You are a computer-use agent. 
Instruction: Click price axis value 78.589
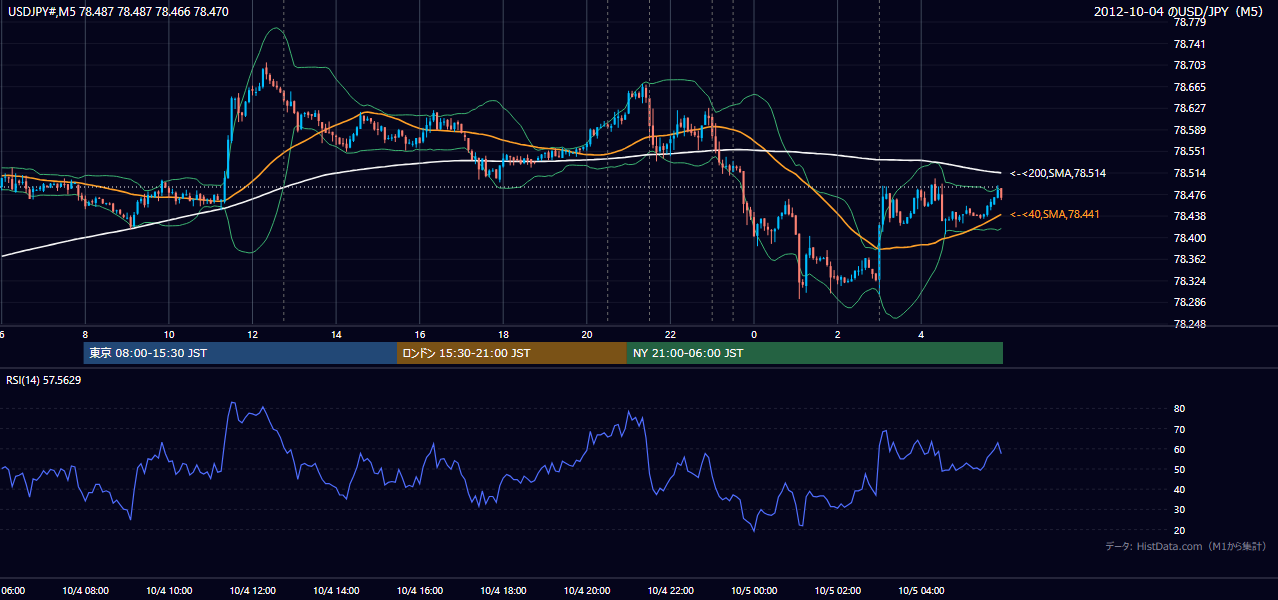[1190, 131]
